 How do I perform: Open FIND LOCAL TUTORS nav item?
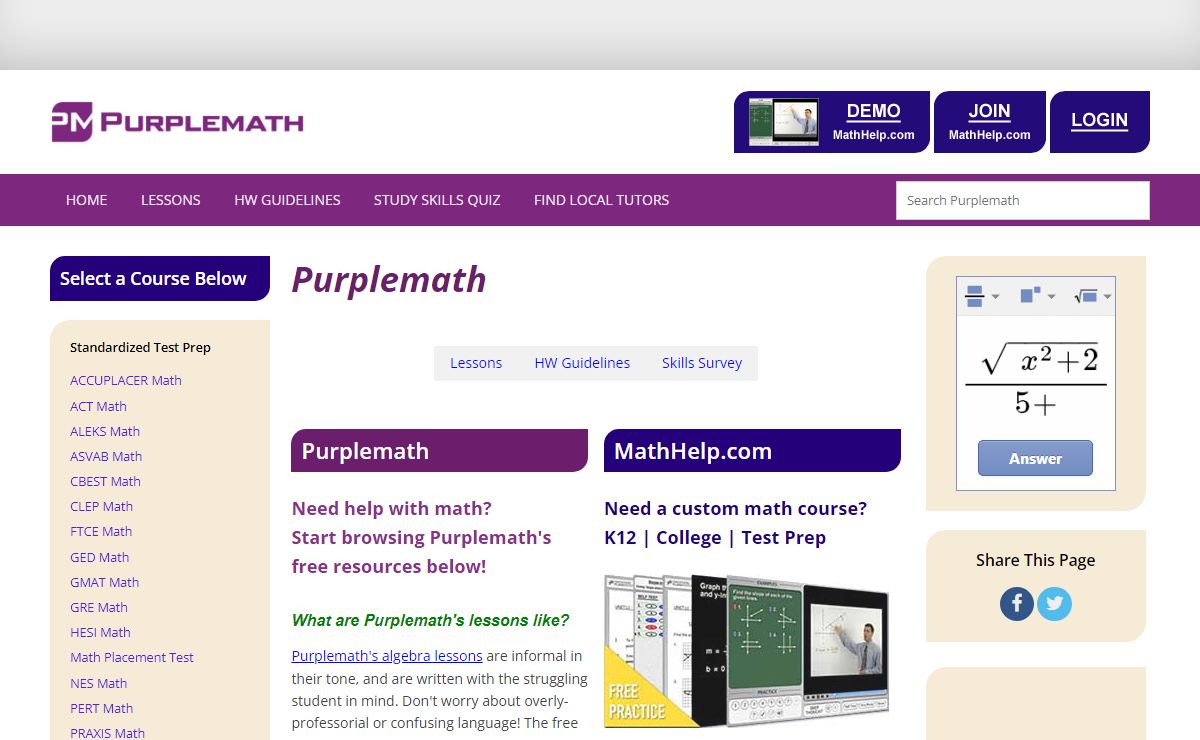pos(602,200)
